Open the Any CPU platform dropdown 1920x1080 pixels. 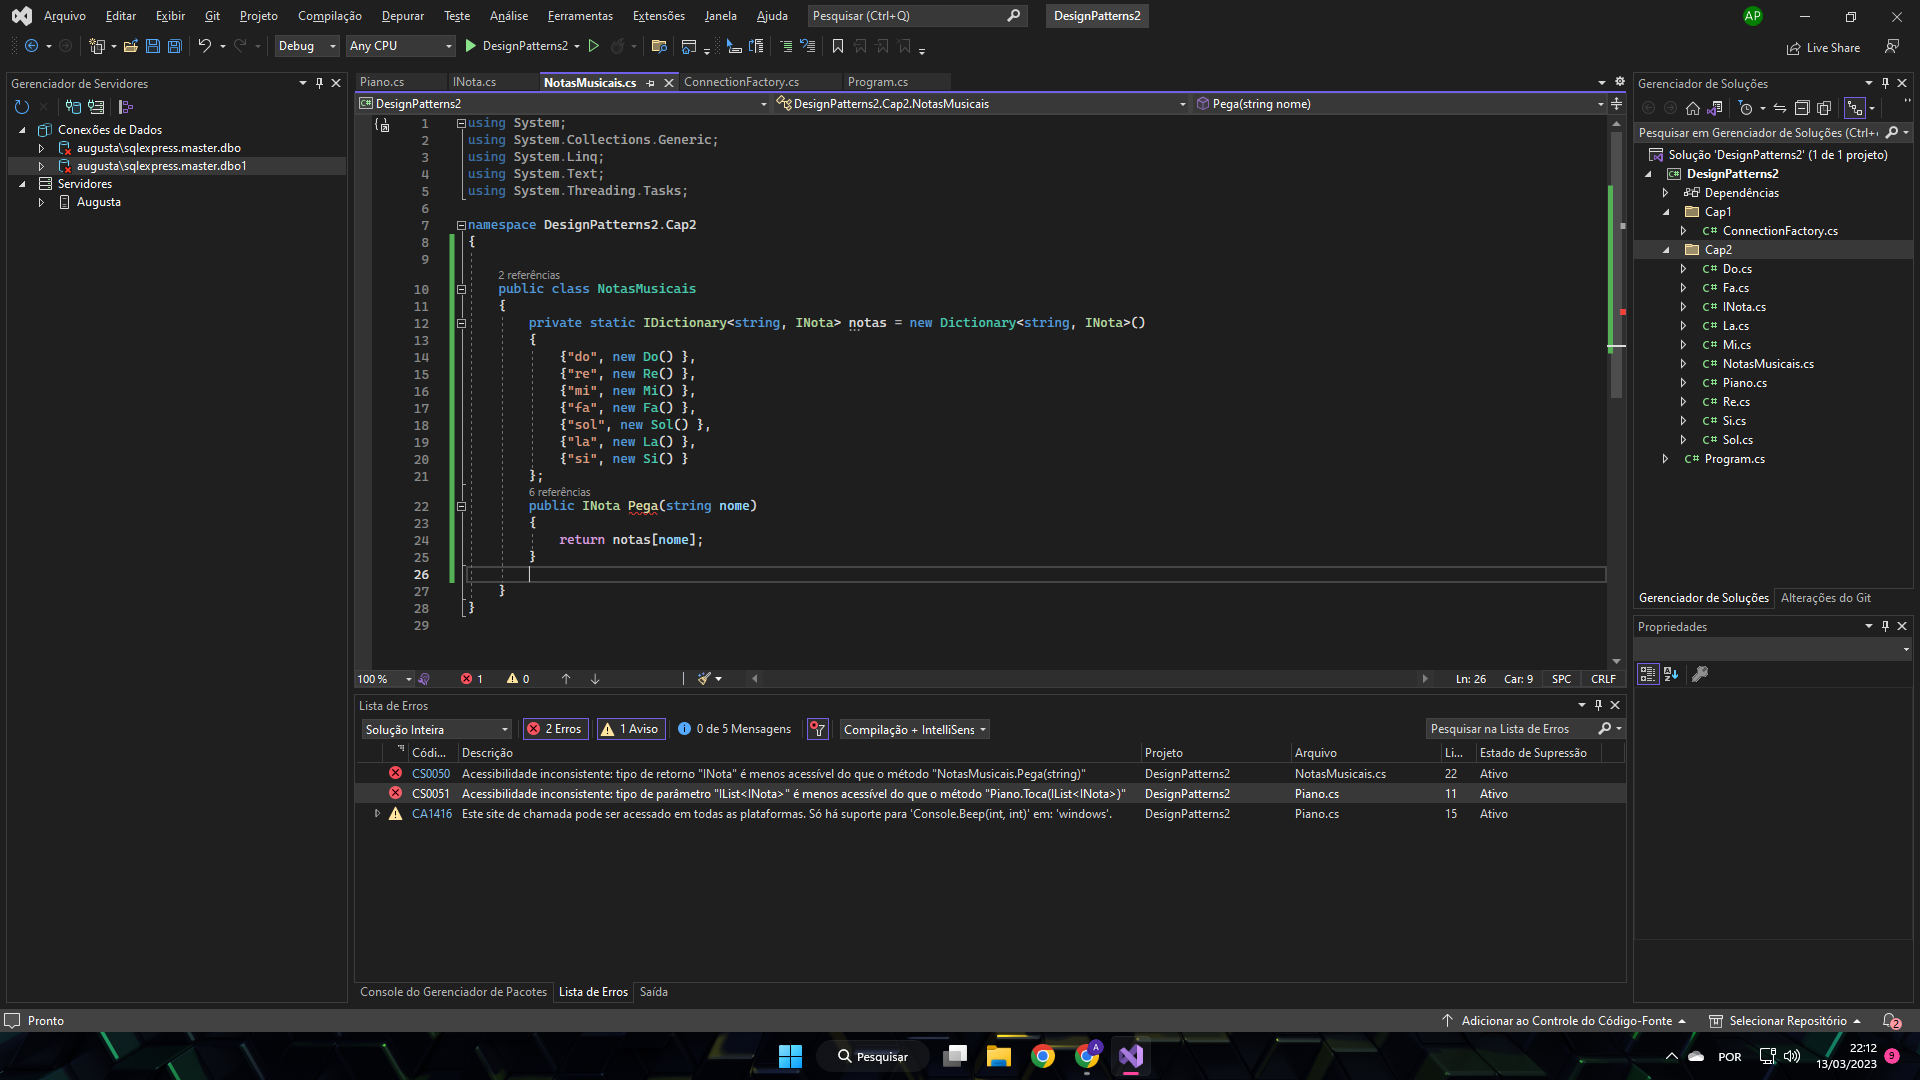click(400, 46)
